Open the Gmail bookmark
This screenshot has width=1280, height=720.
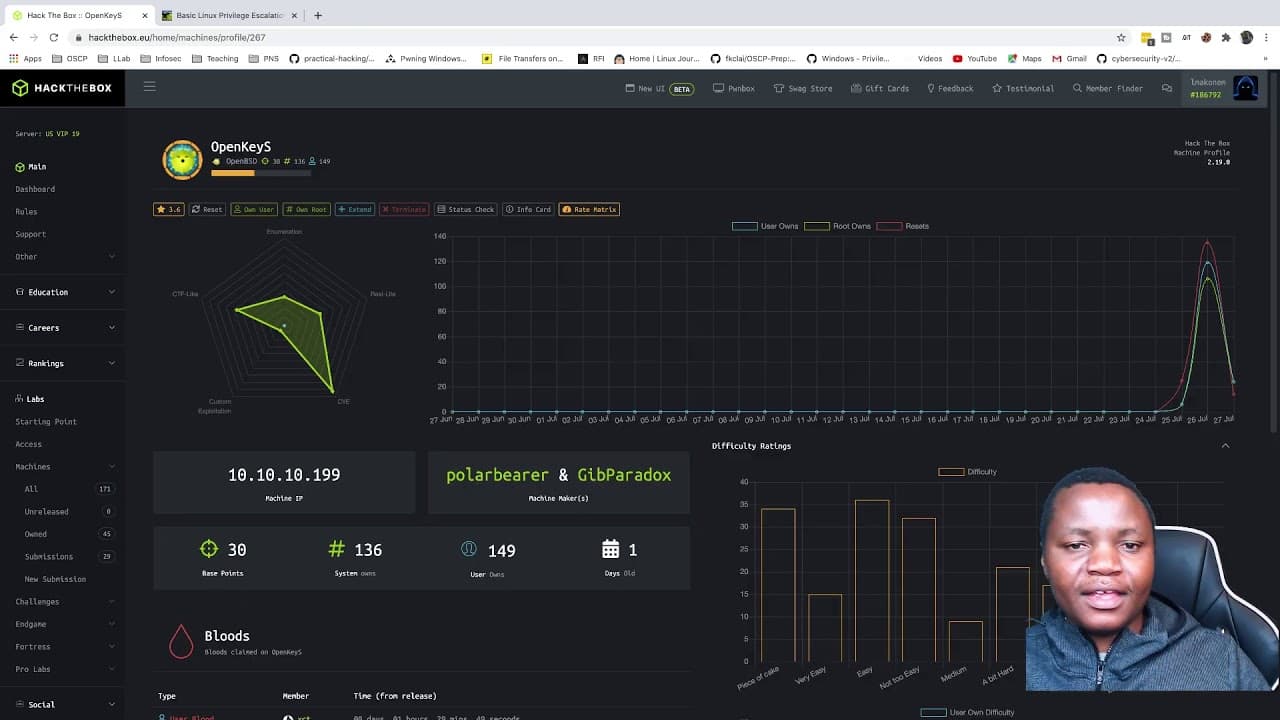coord(1069,58)
